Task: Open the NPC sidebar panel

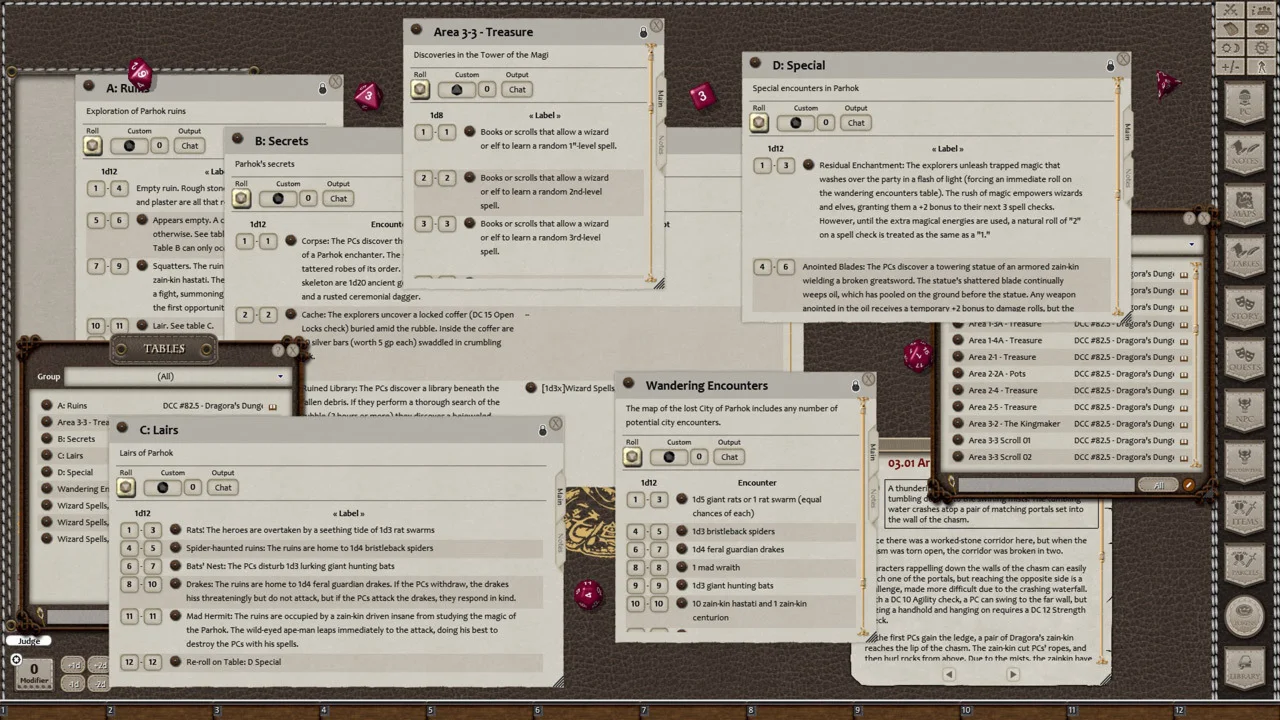Action: tap(1244, 409)
